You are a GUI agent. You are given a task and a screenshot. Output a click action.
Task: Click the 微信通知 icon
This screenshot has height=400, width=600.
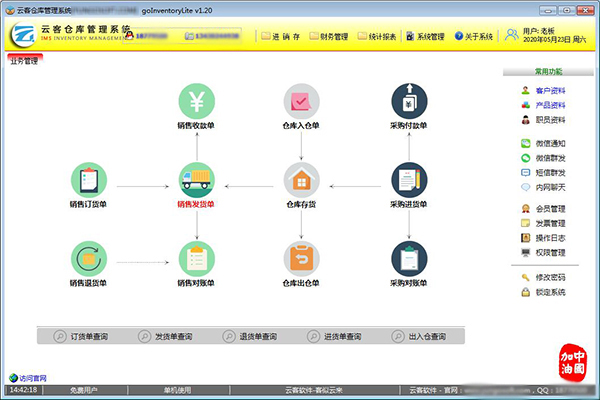point(526,144)
